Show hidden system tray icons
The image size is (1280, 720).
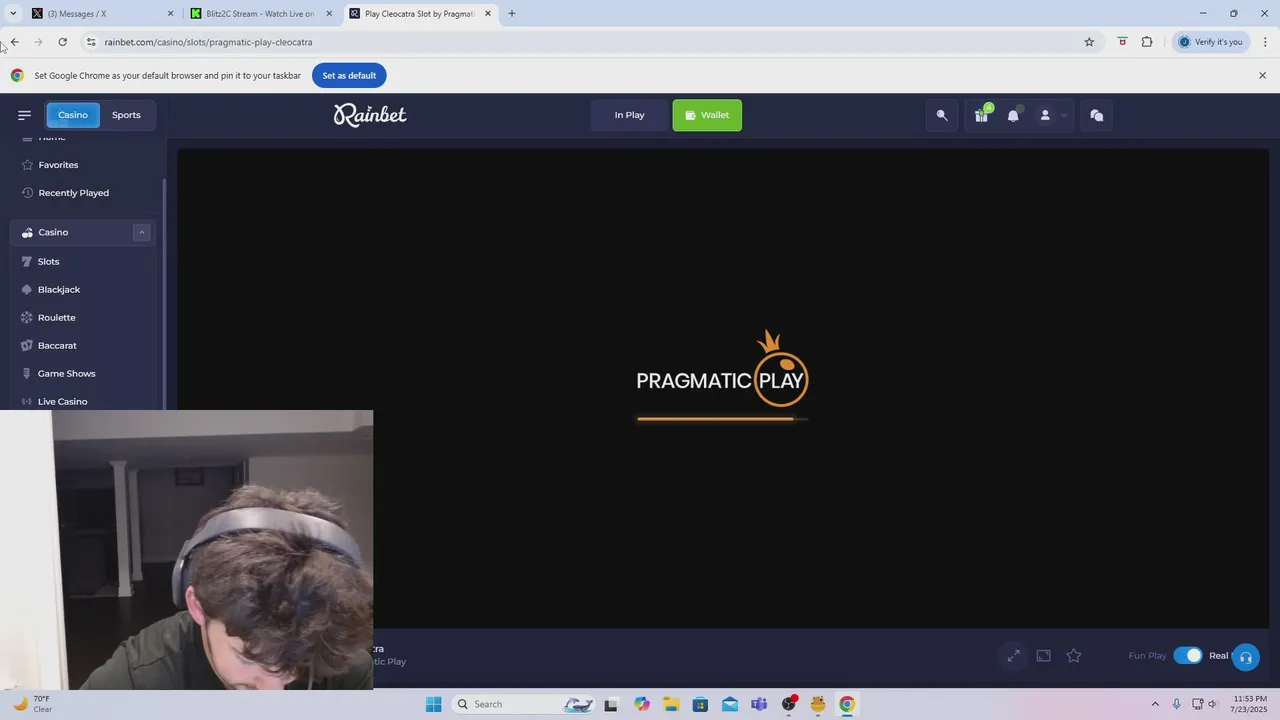[x=1155, y=704]
